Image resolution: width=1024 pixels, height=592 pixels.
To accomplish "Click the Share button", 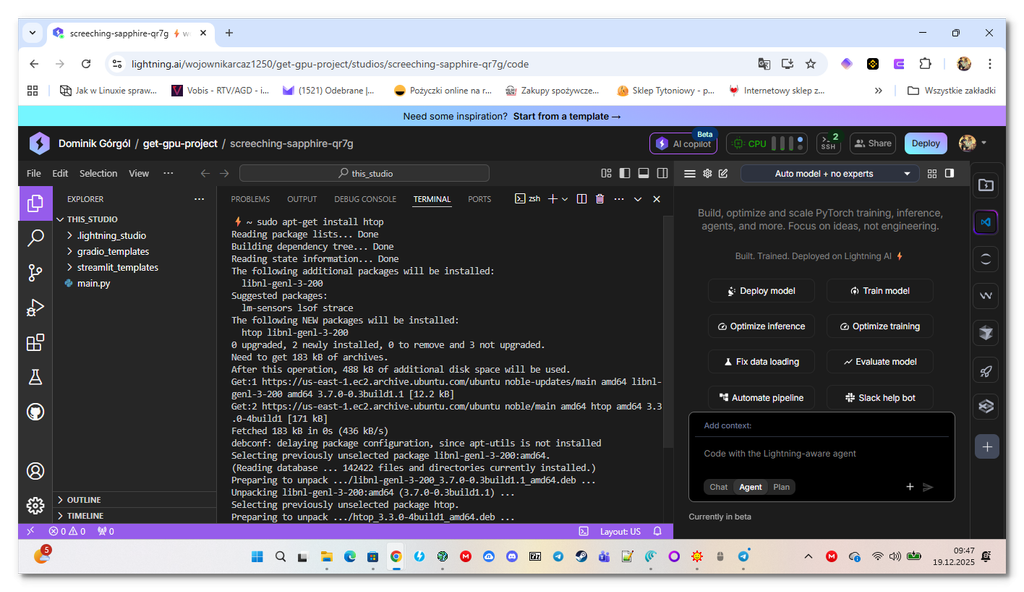I will [872, 143].
